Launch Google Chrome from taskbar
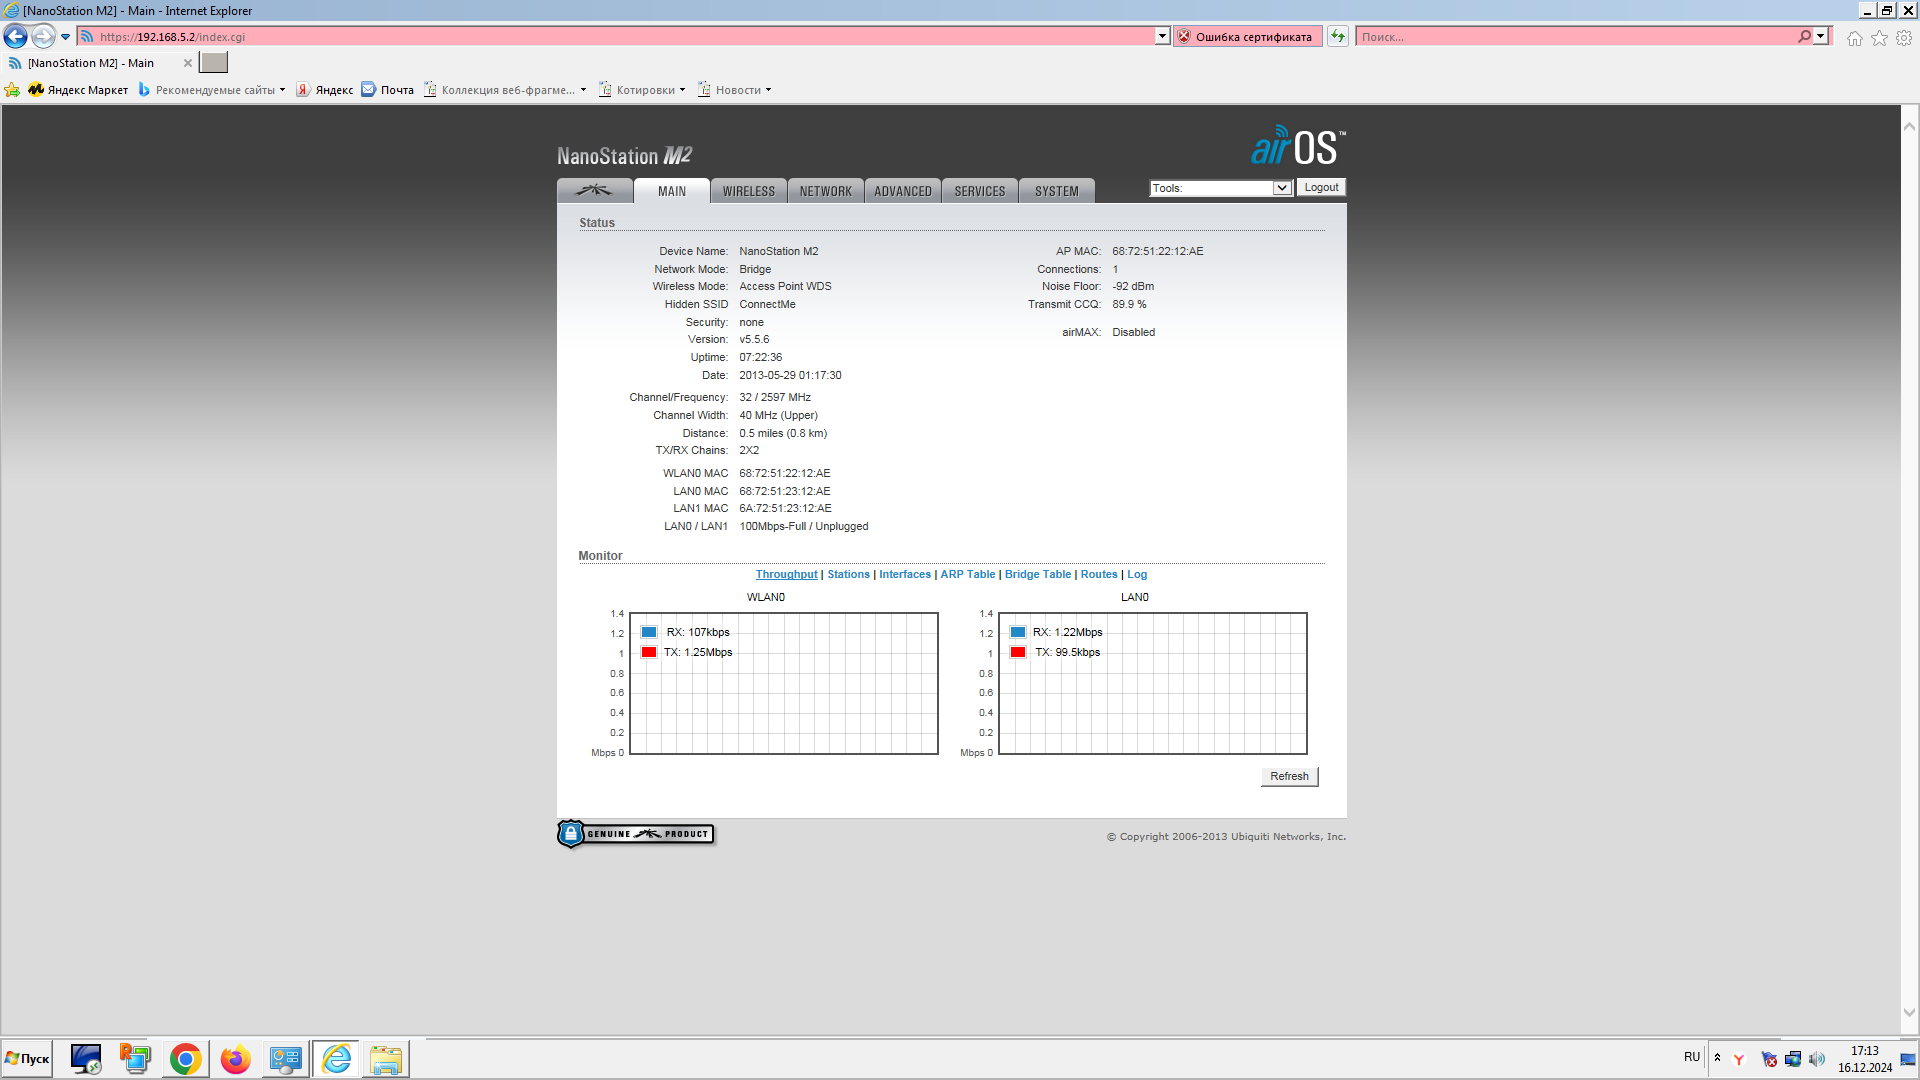 tap(185, 1059)
